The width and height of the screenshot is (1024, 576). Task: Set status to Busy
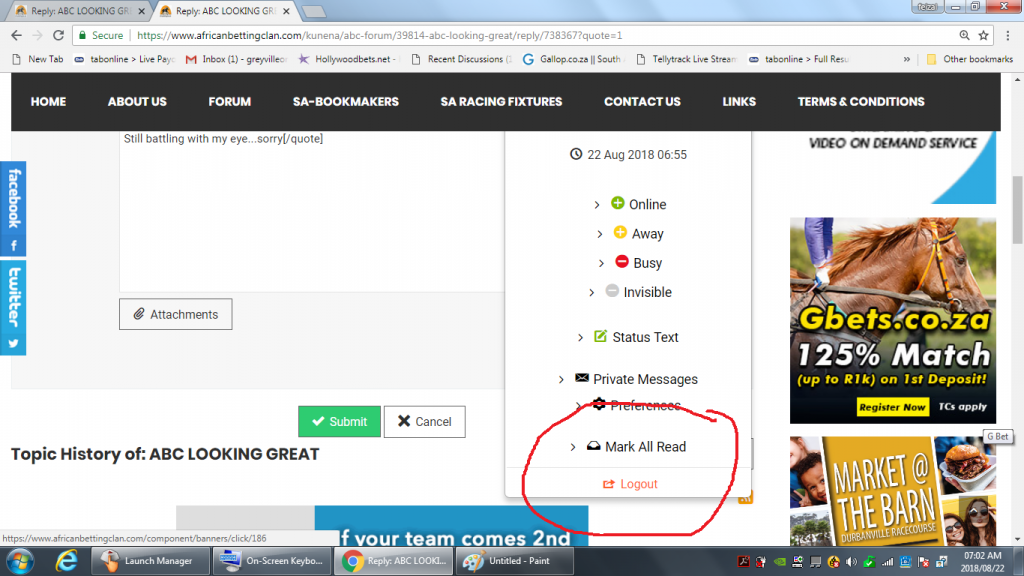tap(647, 263)
